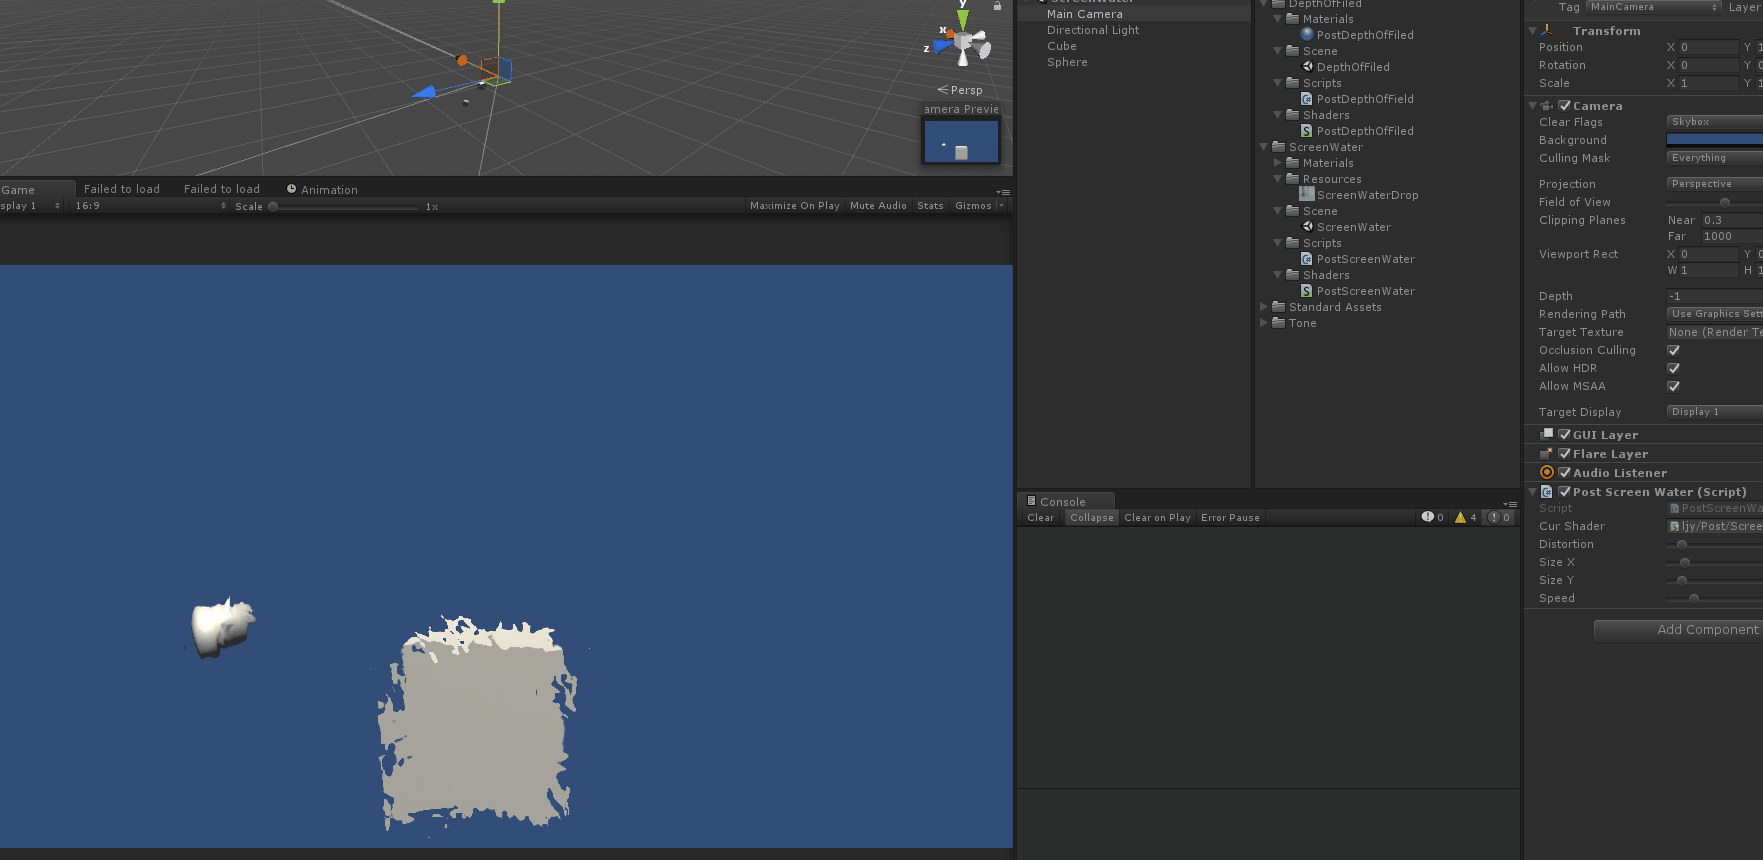Click the Transform component axes icon
Image resolution: width=1763 pixels, height=860 pixels.
click(1547, 31)
